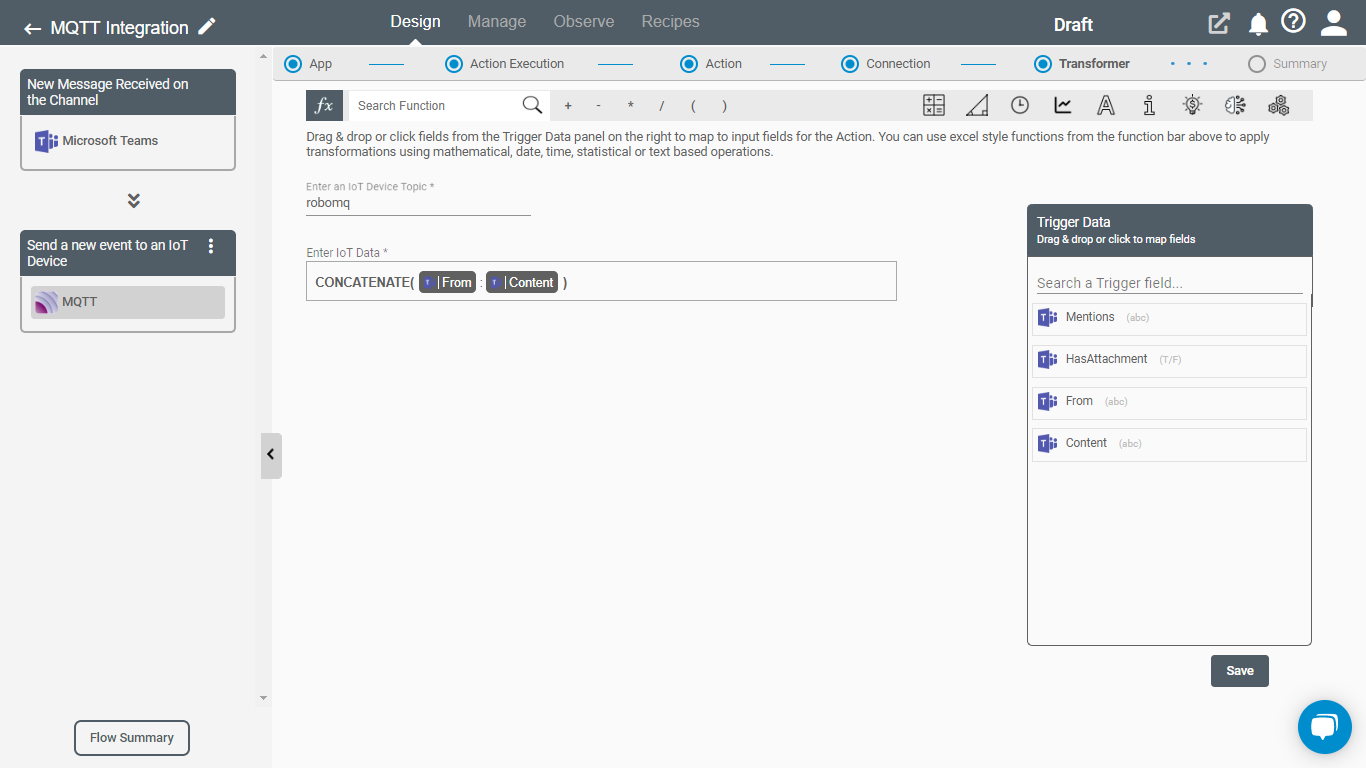Image resolution: width=1366 pixels, height=768 pixels.
Task: Go back using the arrow beside MQTT Integration
Action: click(x=33, y=28)
